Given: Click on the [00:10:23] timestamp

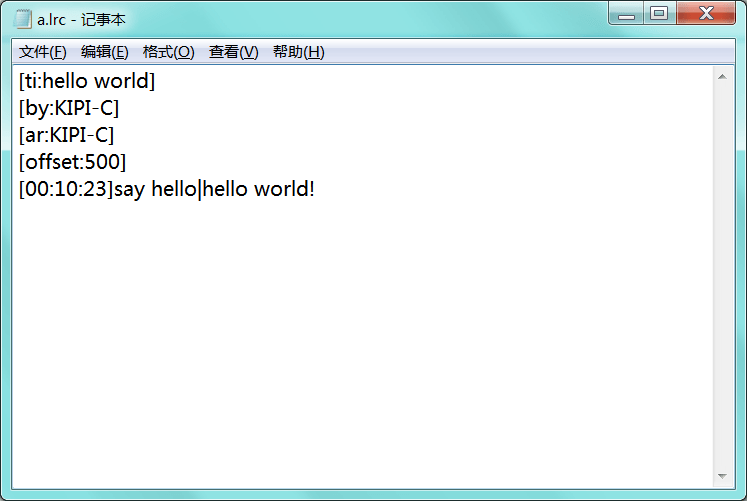Looking at the screenshot, I should click(66, 188).
